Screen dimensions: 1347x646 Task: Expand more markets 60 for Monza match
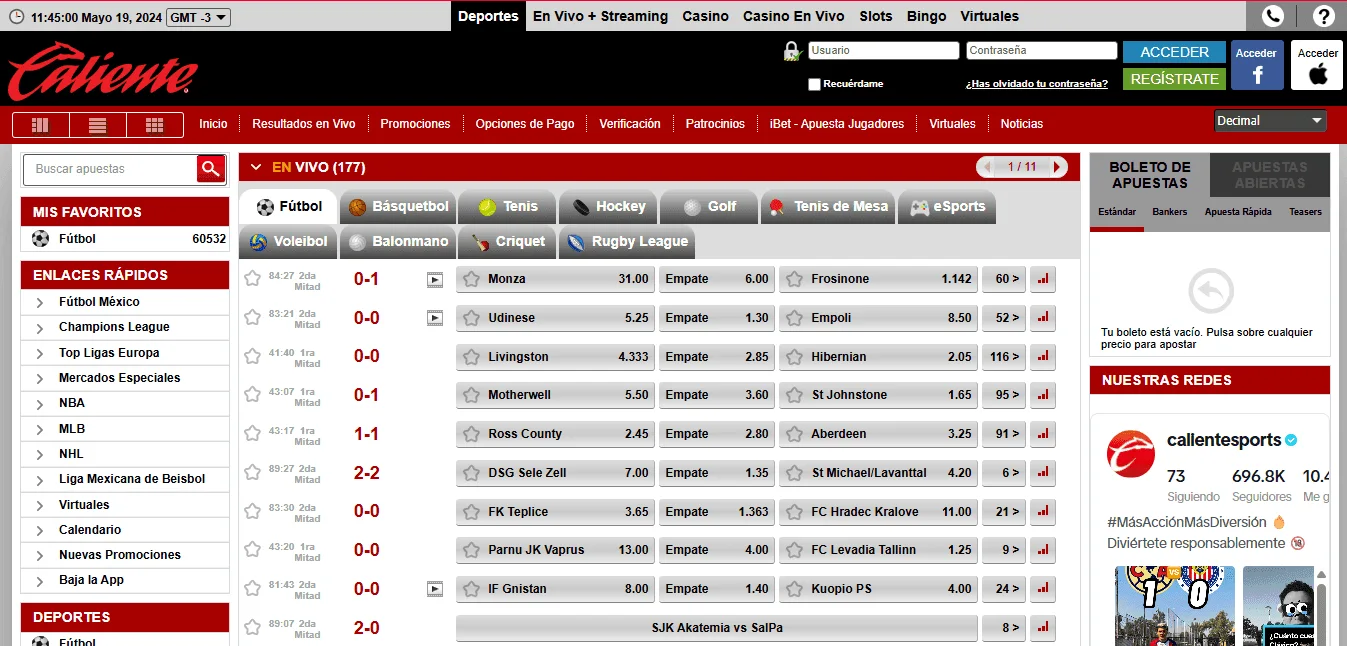pos(1004,279)
